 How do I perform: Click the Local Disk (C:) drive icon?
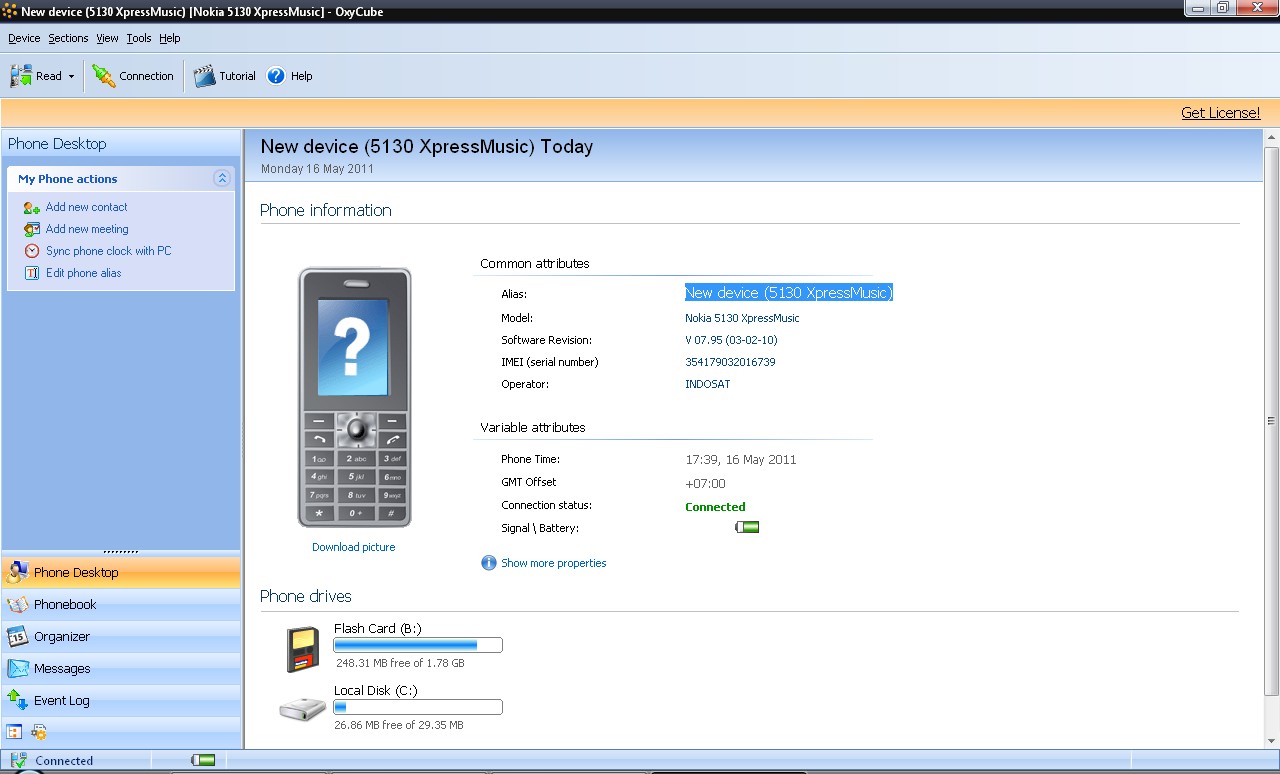302,709
